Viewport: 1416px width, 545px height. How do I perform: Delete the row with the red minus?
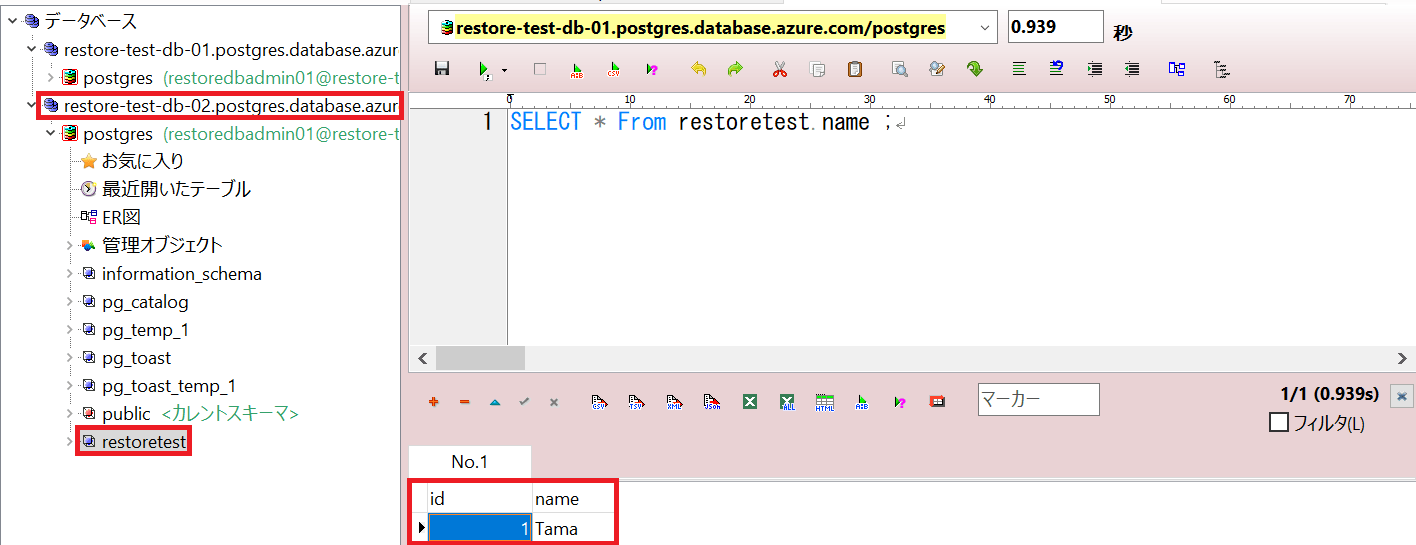click(464, 401)
